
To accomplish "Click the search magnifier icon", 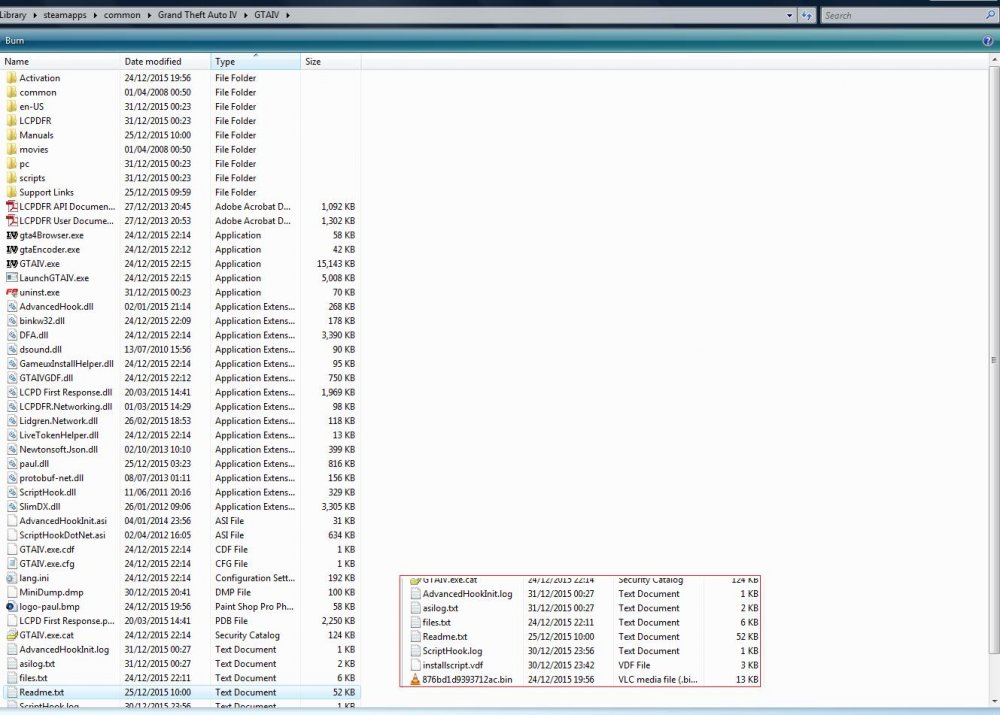I will [x=990, y=15].
